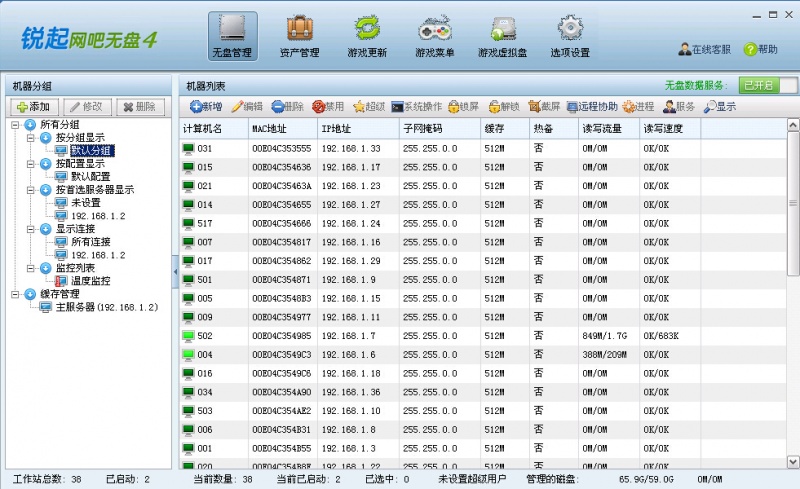Collapse the 缓存管理 tree node
Screen dimensions: 800x489
click(x=16, y=294)
